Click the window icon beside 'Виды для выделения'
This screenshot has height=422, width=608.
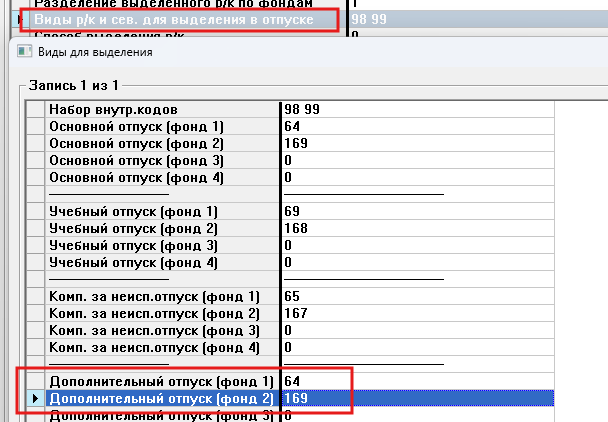(24, 52)
